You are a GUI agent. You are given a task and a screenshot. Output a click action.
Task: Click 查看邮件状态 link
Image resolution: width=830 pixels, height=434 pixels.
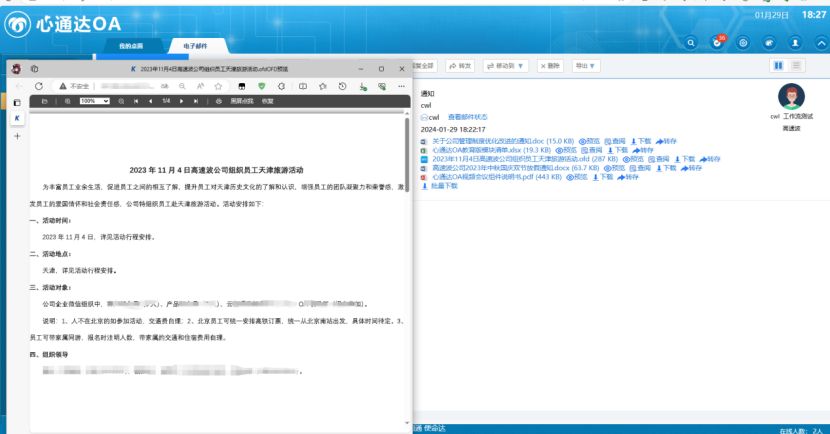[467, 117]
